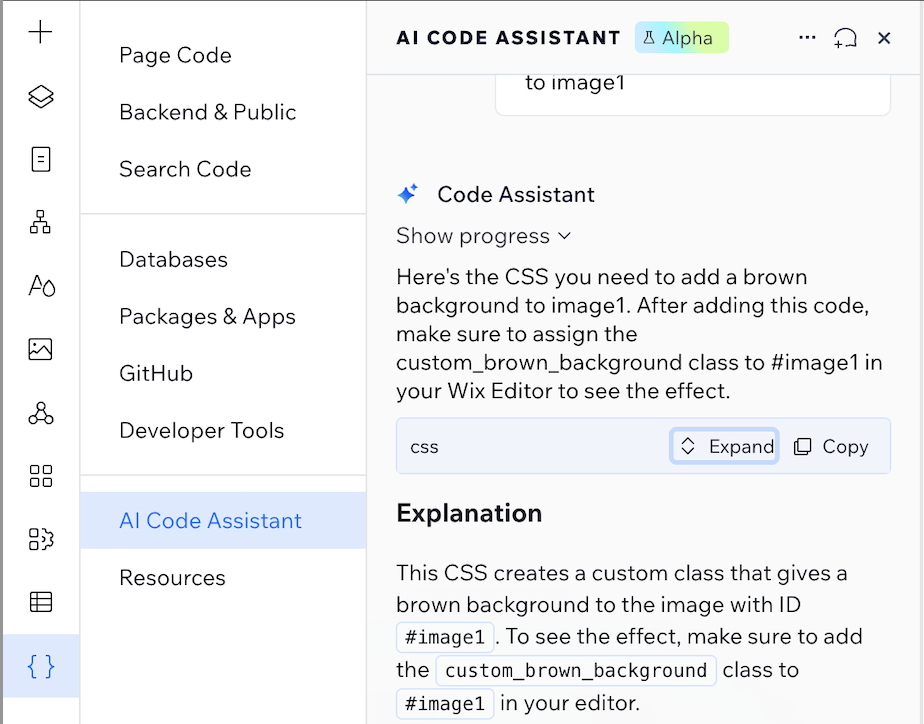Image resolution: width=924 pixels, height=724 pixels.
Task: Open the three-dots more options menu
Action: 807,38
